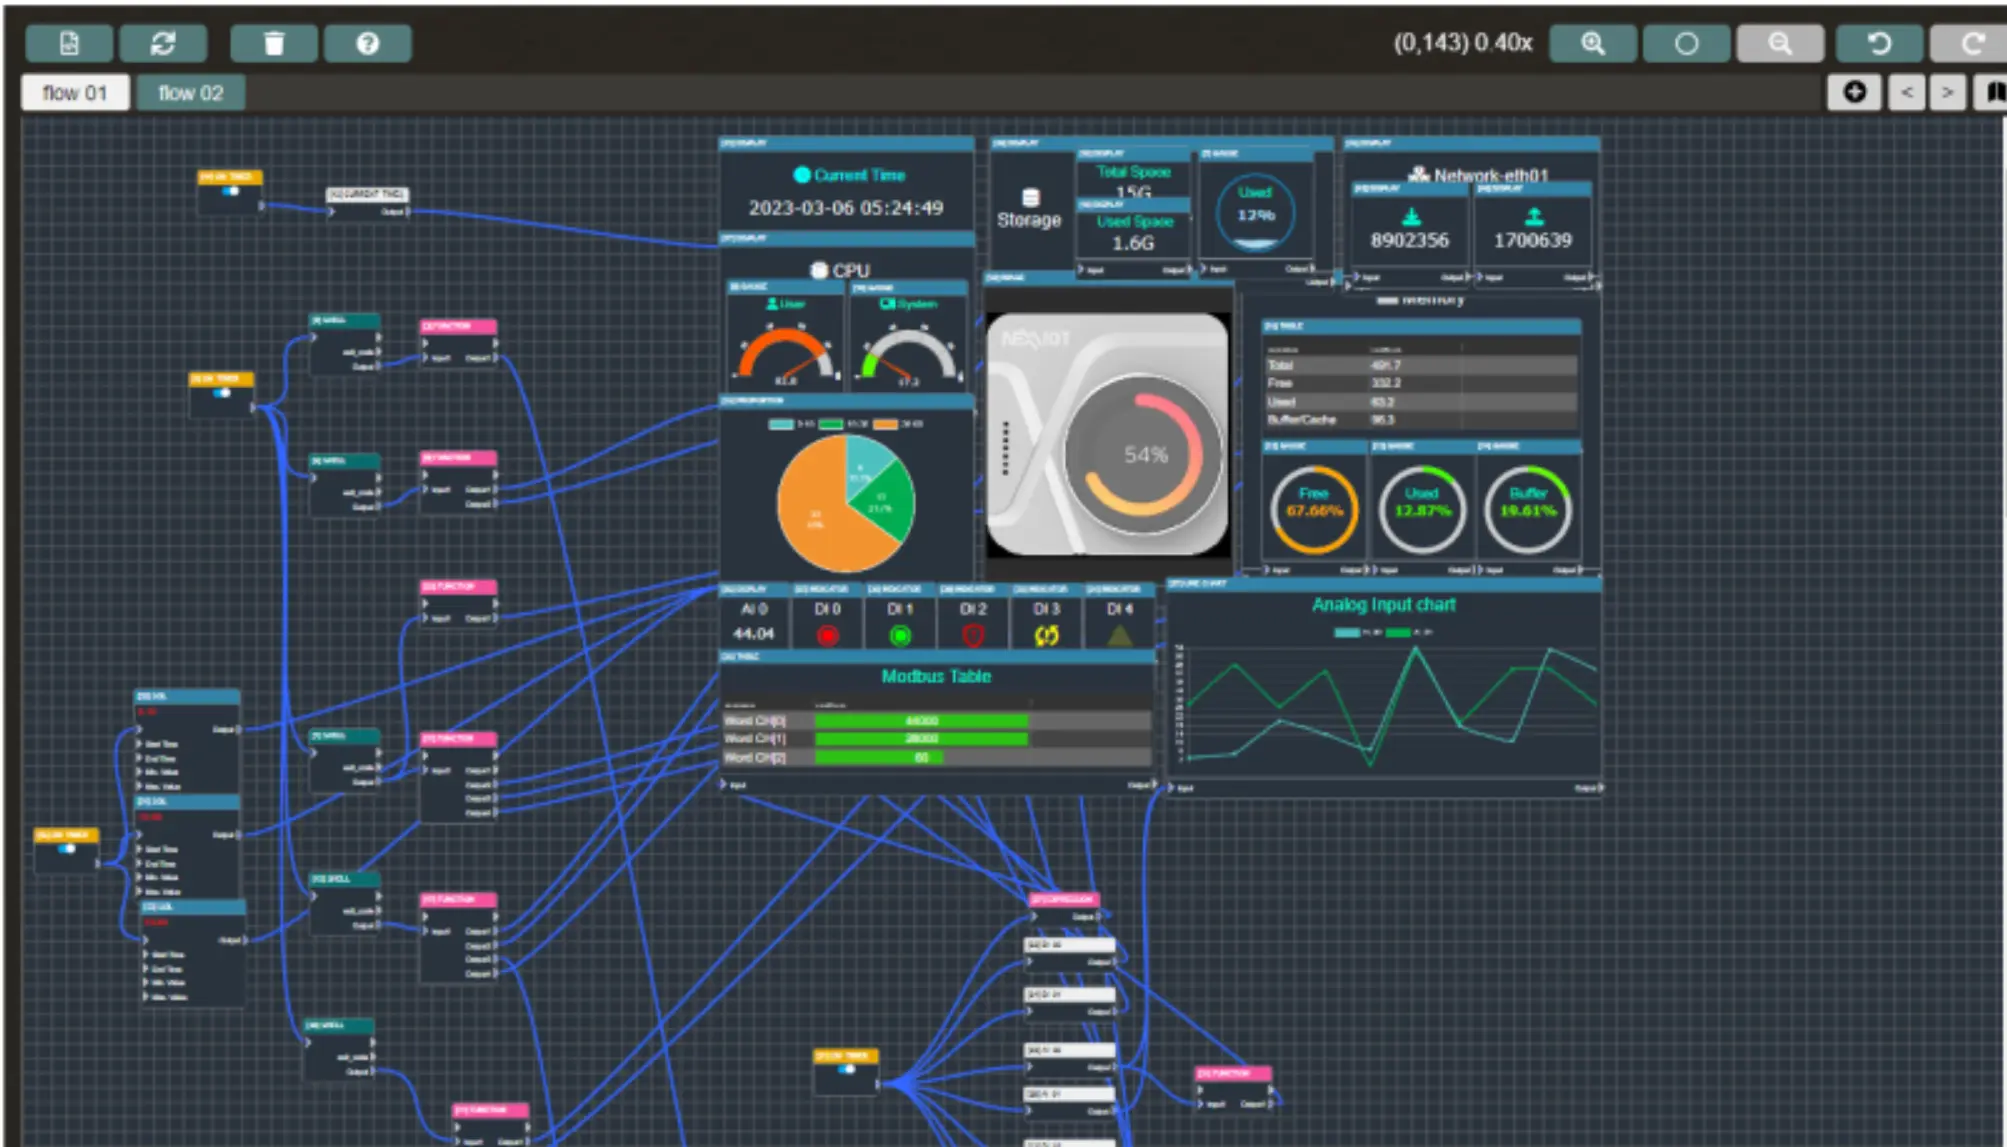Click the 54% circular gauge widget

coord(1145,455)
